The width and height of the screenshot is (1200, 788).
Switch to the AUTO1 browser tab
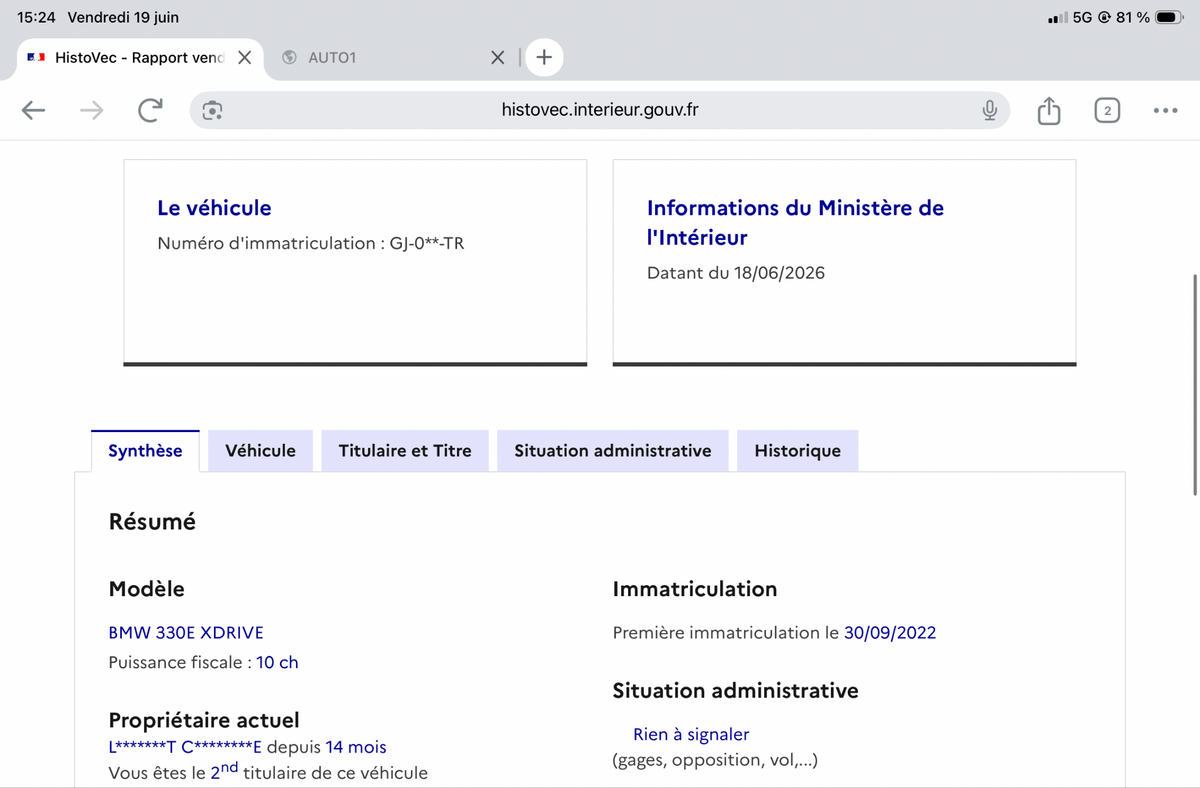[x=392, y=57]
